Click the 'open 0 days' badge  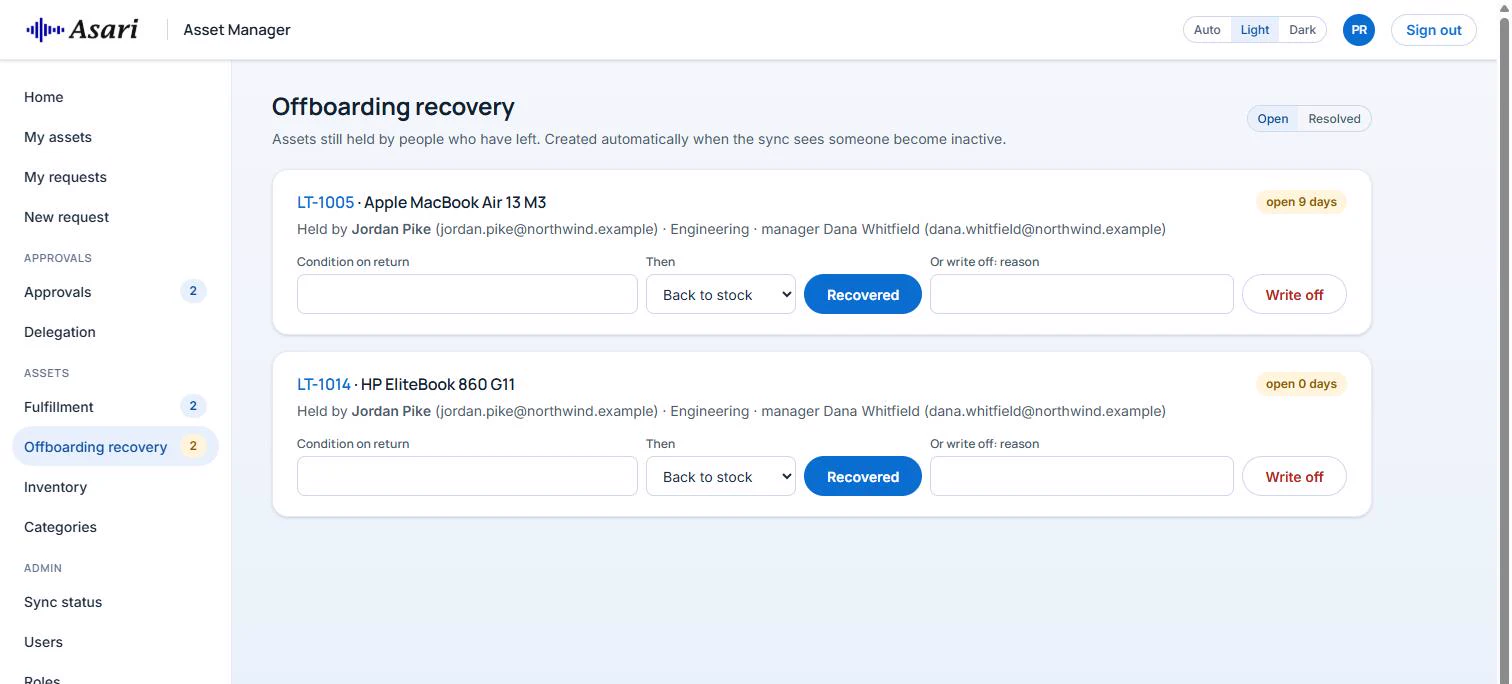coord(1301,384)
